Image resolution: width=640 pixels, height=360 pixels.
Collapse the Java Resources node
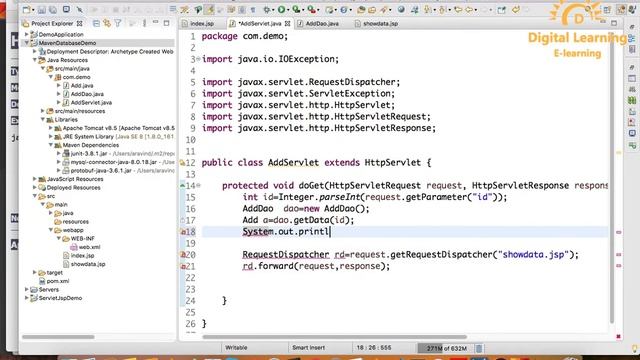[x=35, y=60]
